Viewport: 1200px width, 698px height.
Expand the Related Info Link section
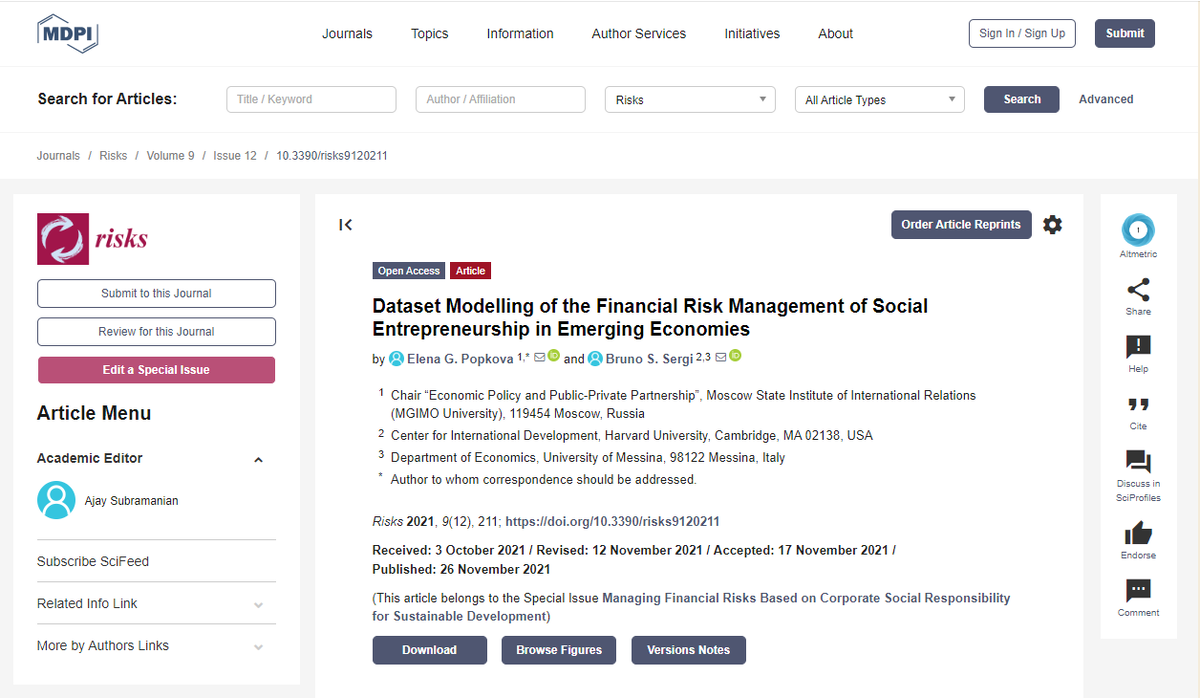point(259,604)
